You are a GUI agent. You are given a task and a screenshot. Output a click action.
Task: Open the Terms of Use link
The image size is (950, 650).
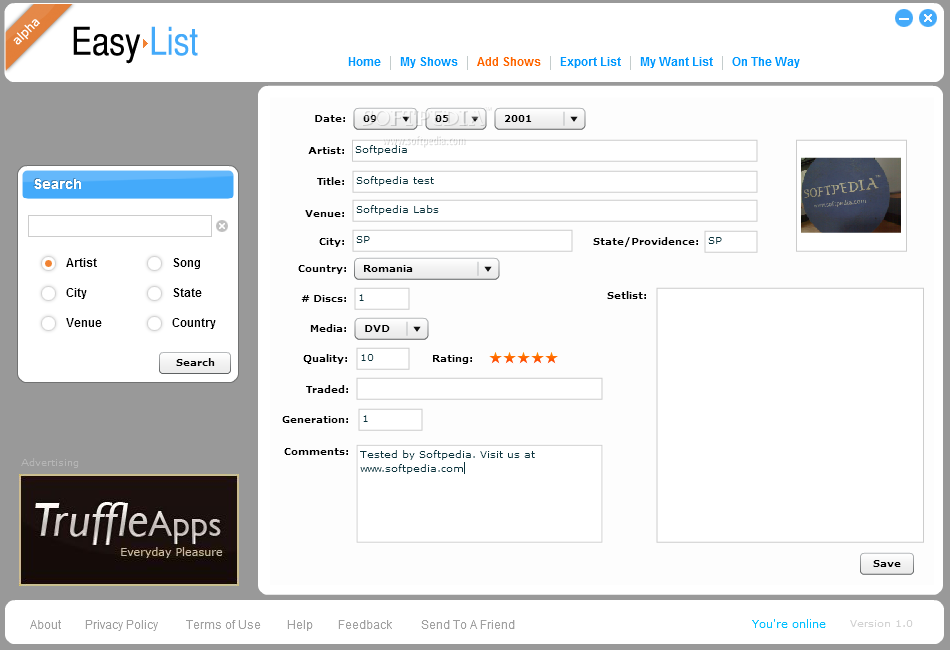pyautogui.click(x=223, y=625)
